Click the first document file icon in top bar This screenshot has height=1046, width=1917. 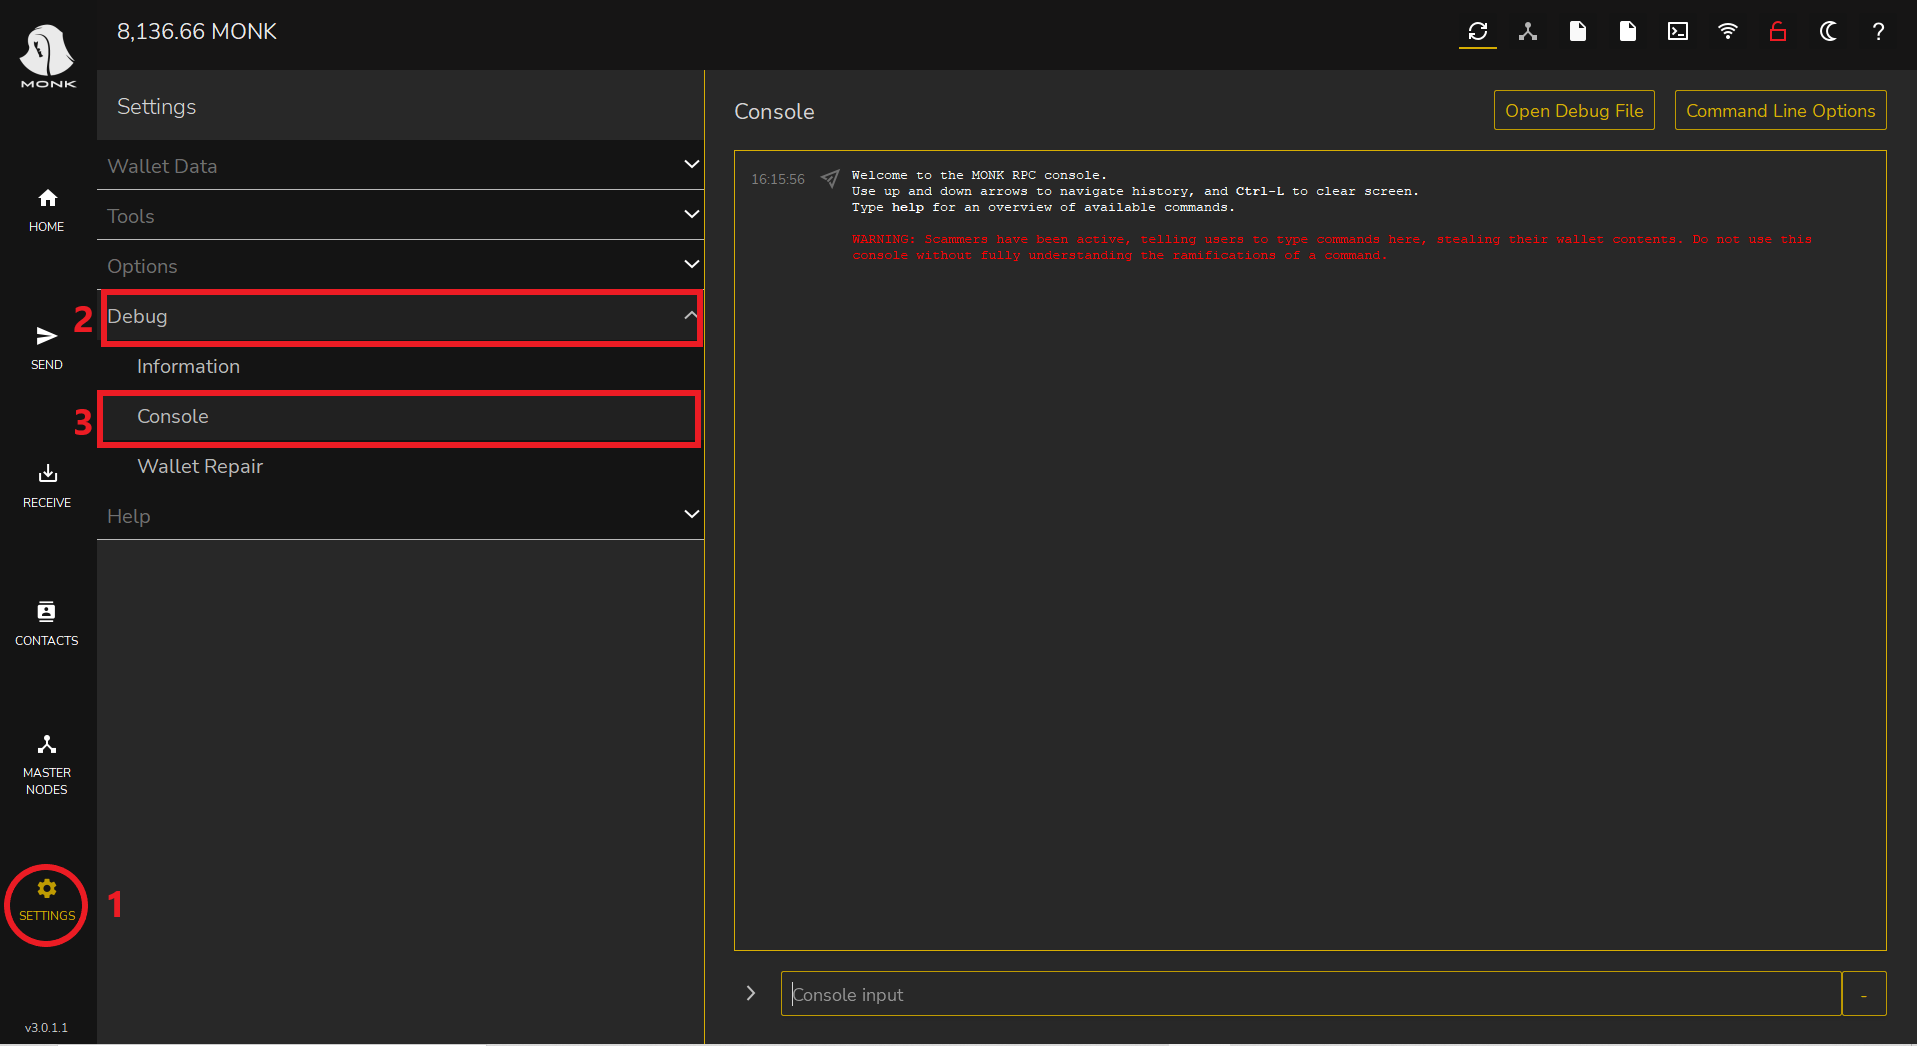[x=1577, y=32]
